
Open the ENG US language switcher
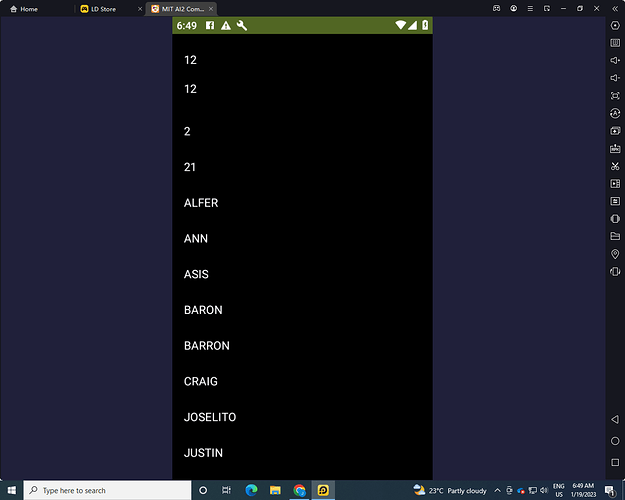558,490
